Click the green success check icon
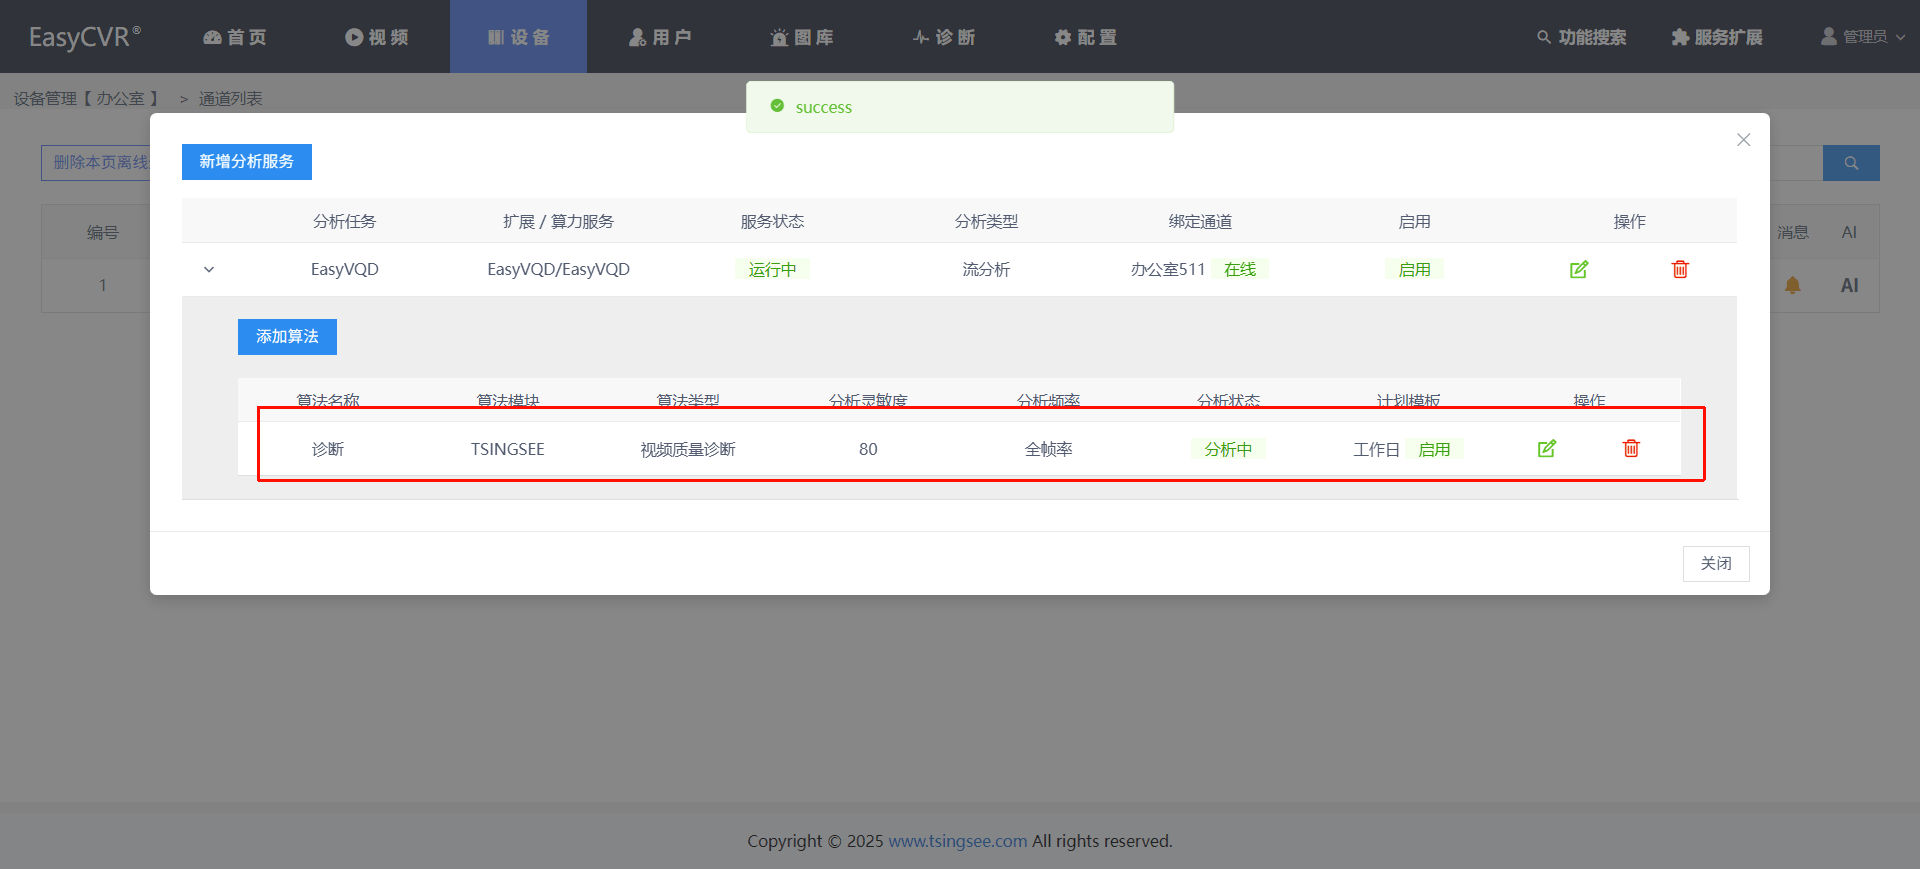1920x869 pixels. click(x=777, y=106)
